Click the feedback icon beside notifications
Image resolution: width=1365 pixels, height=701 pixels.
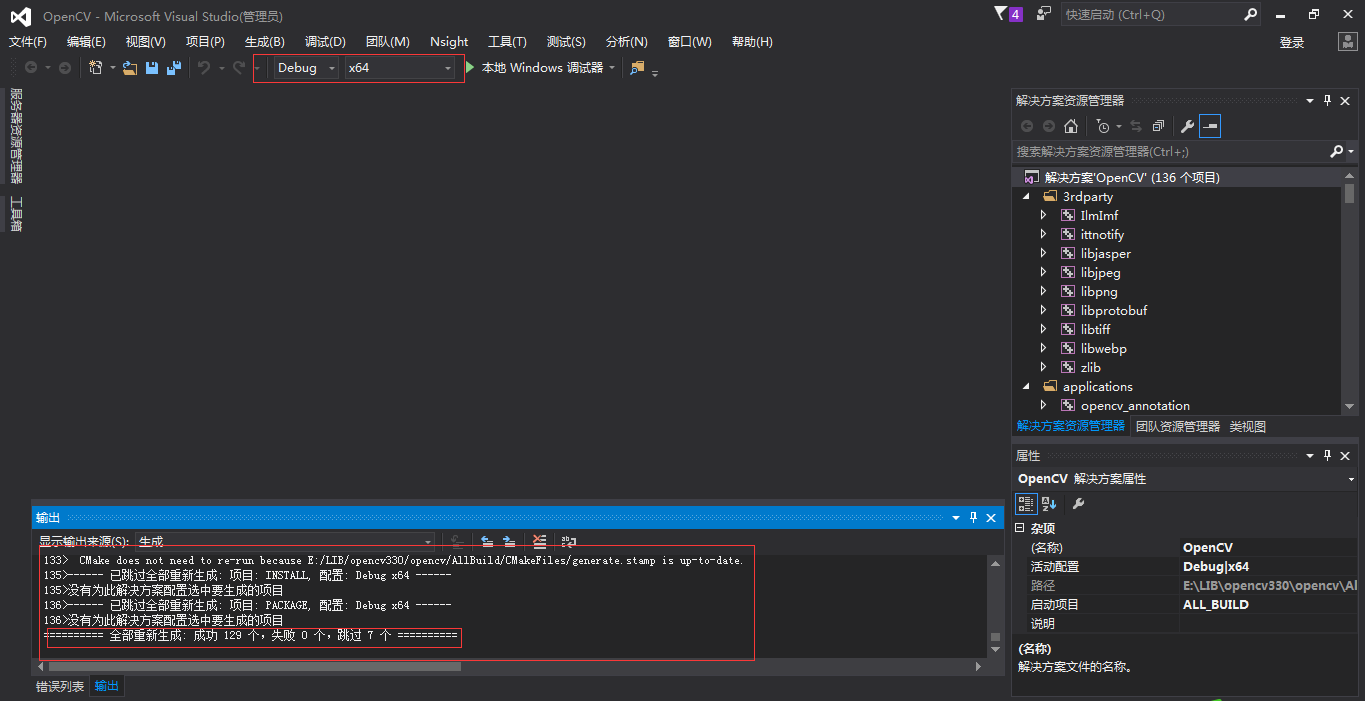click(x=1044, y=14)
